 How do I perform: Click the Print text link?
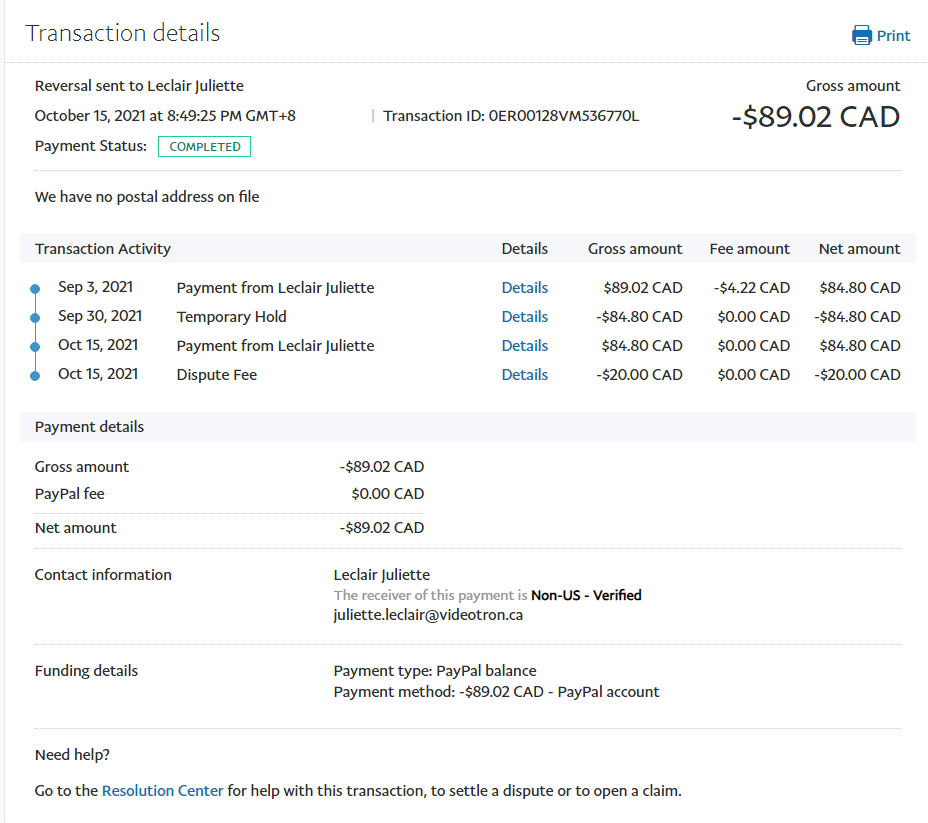(x=893, y=36)
